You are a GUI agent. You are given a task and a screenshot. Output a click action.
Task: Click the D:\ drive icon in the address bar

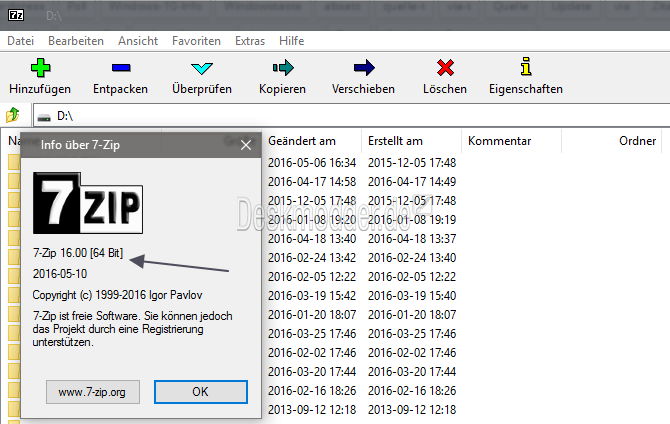pyautogui.click(x=44, y=117)
